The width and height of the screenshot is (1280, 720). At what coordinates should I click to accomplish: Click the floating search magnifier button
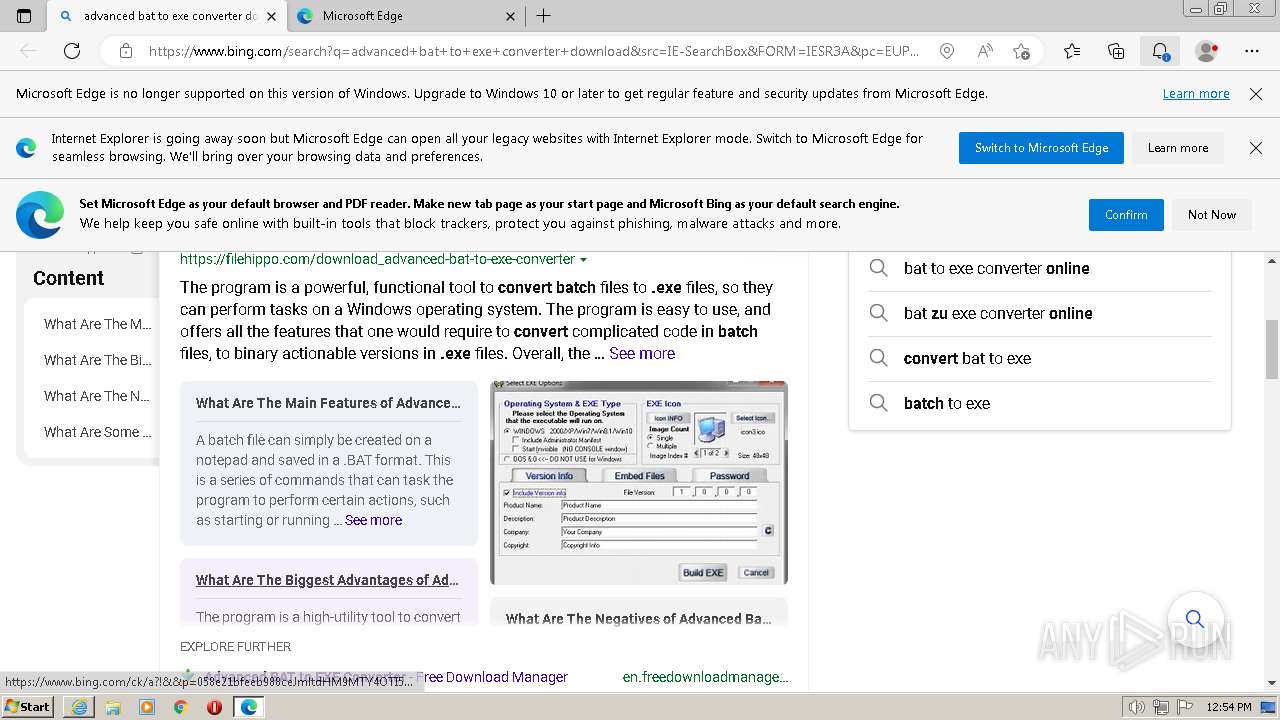pos(1194,619)
